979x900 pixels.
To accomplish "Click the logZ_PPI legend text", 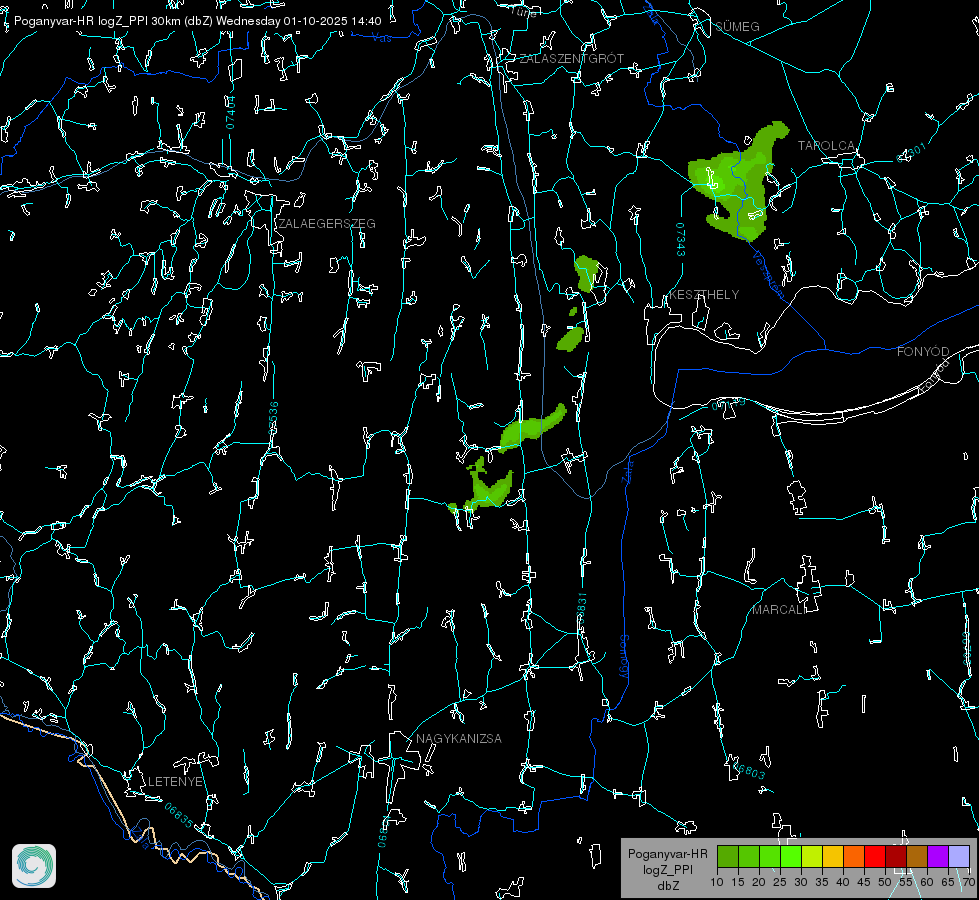I will (667, 869).
